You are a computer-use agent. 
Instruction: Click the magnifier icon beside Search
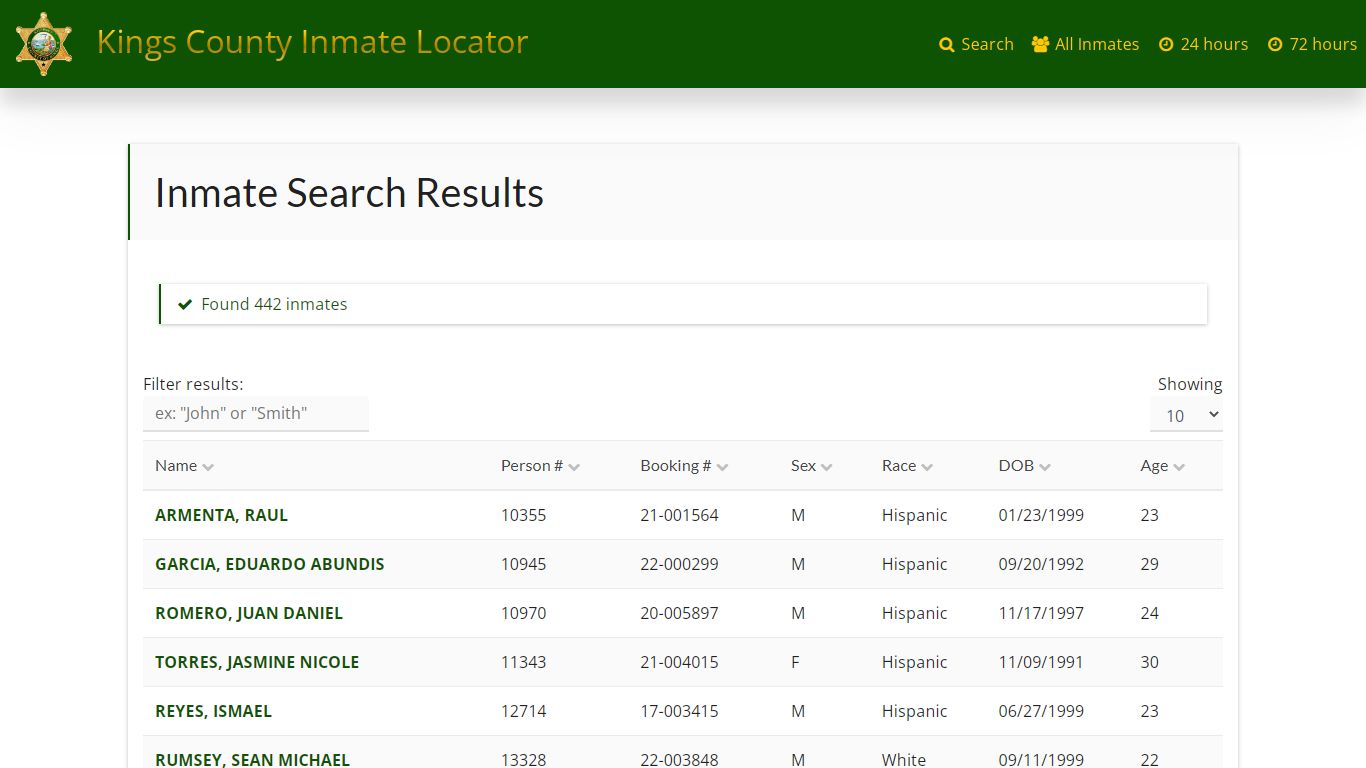[946, 45]
